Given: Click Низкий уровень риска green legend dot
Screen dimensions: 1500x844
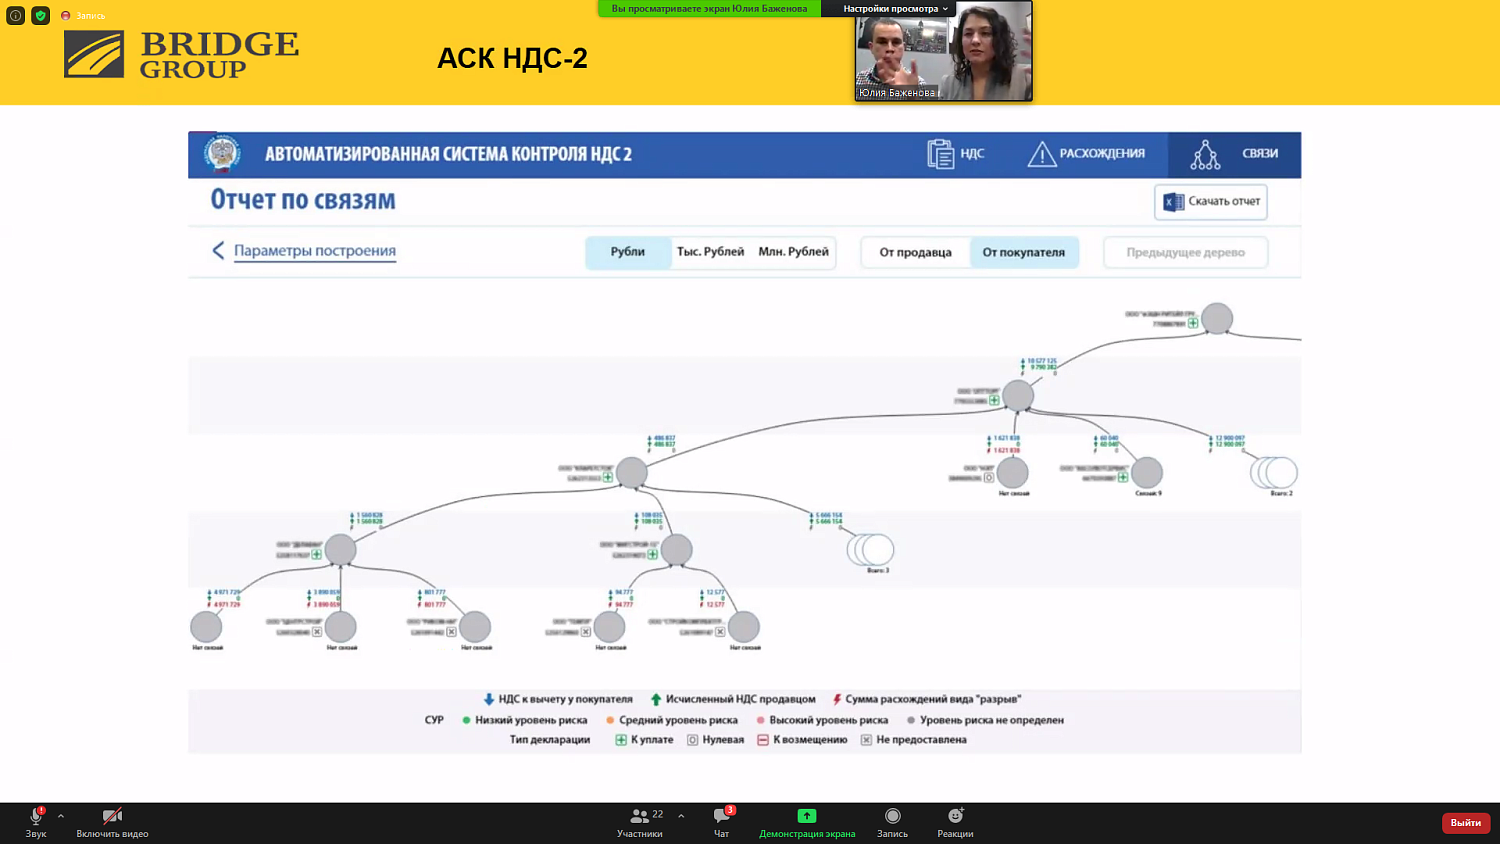Looking at the screenshot, I should pos(466,720).
